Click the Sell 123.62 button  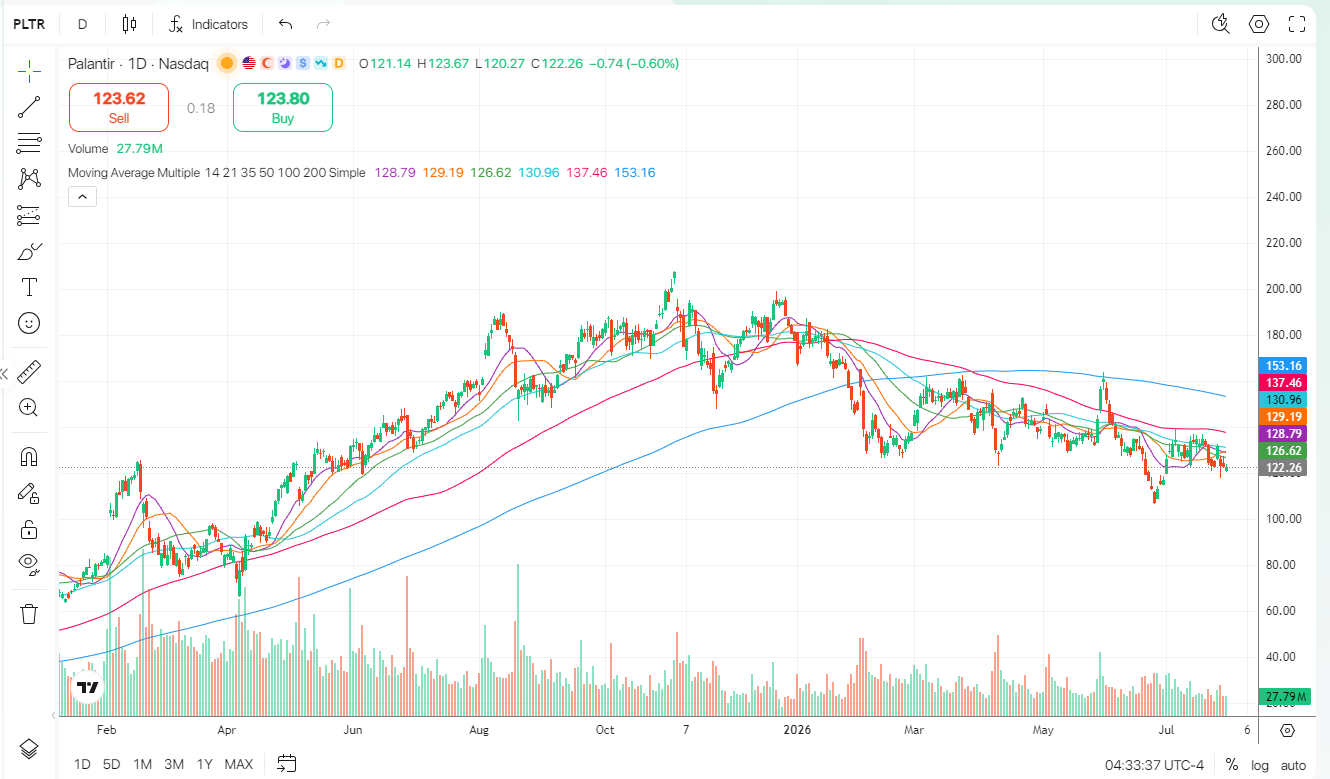[119, 107]
